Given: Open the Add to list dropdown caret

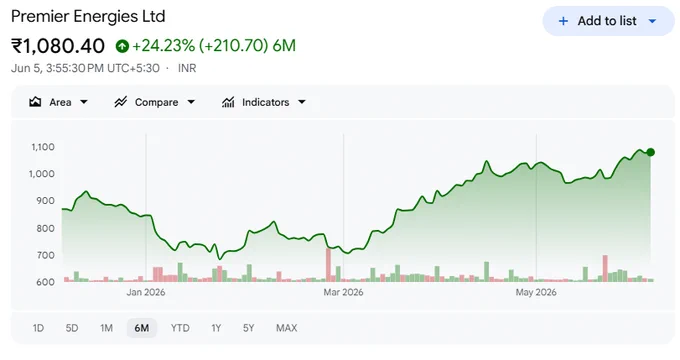Looking at the screenshot, I should pyautogui.click(x=652, y=21).
